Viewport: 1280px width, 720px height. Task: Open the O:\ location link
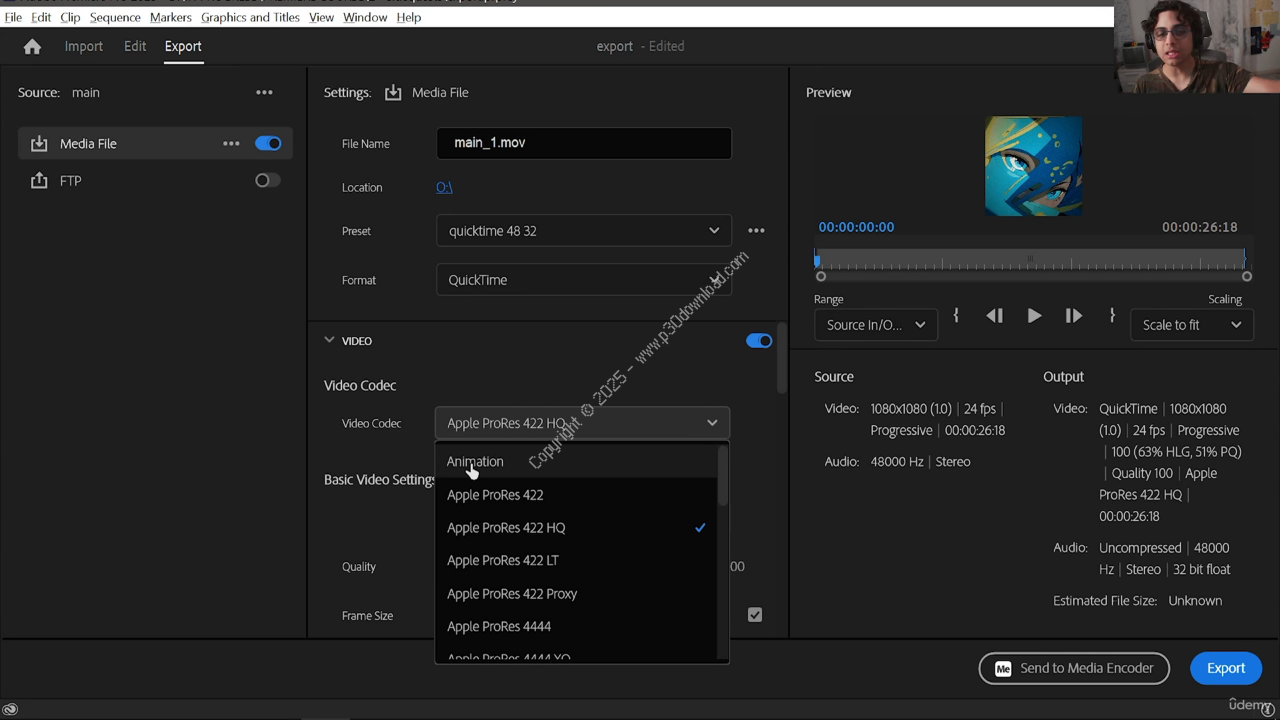click(444, 187)
